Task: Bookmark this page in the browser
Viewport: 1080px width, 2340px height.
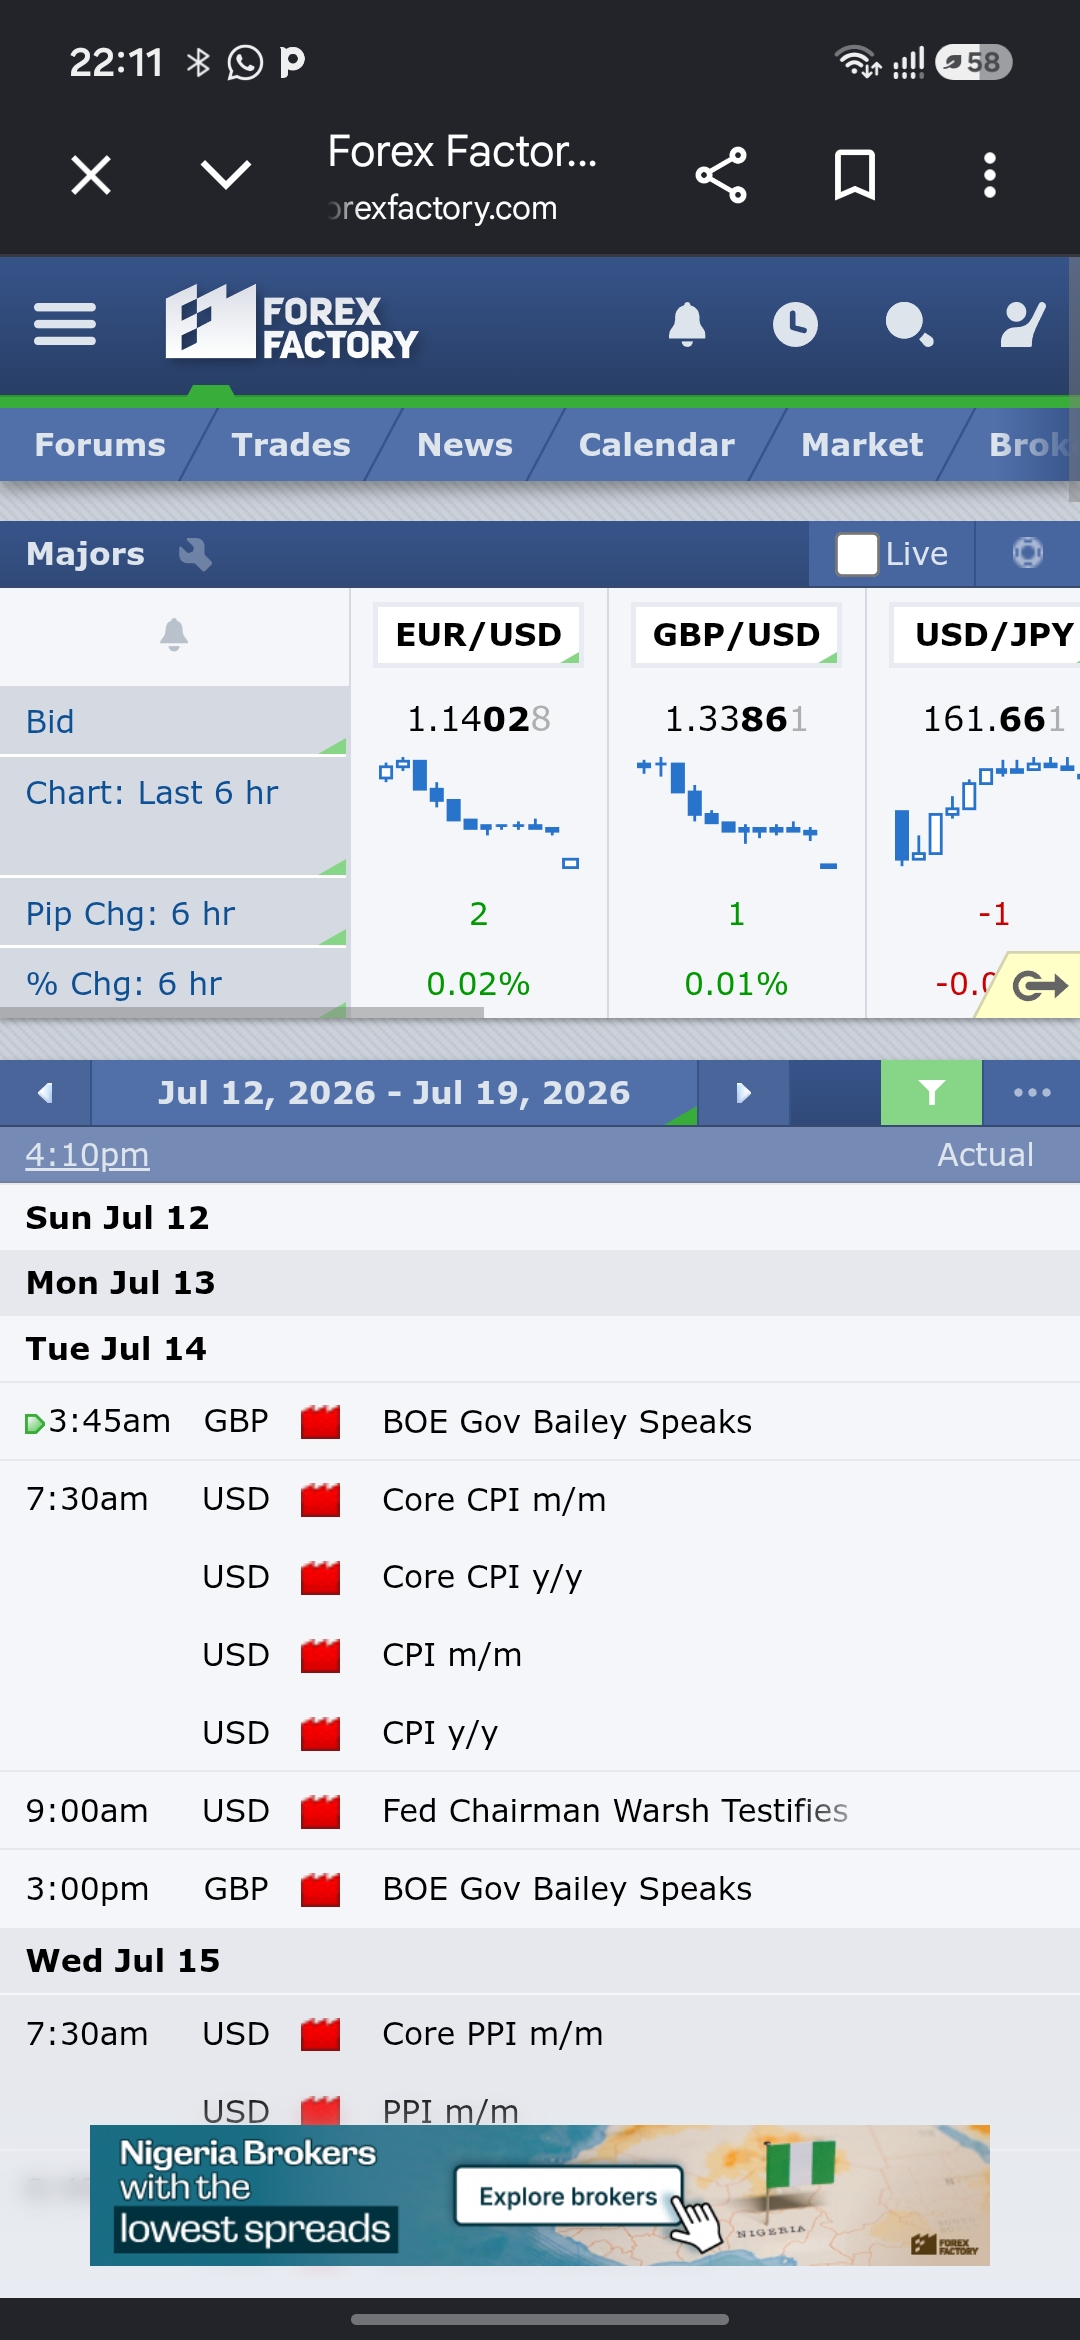Action: point(855,176)
